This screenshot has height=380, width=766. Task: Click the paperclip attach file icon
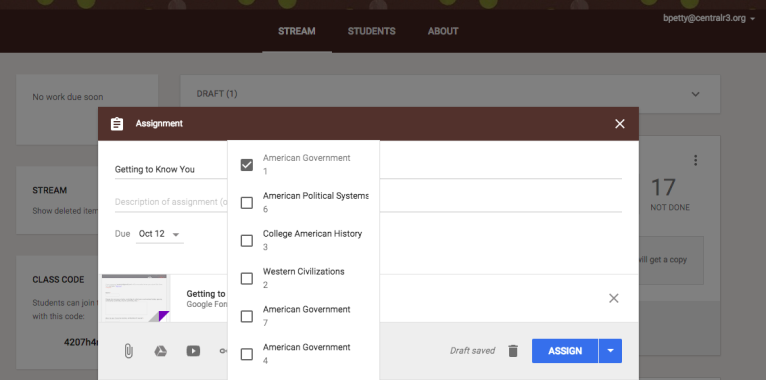pos(128,351)
